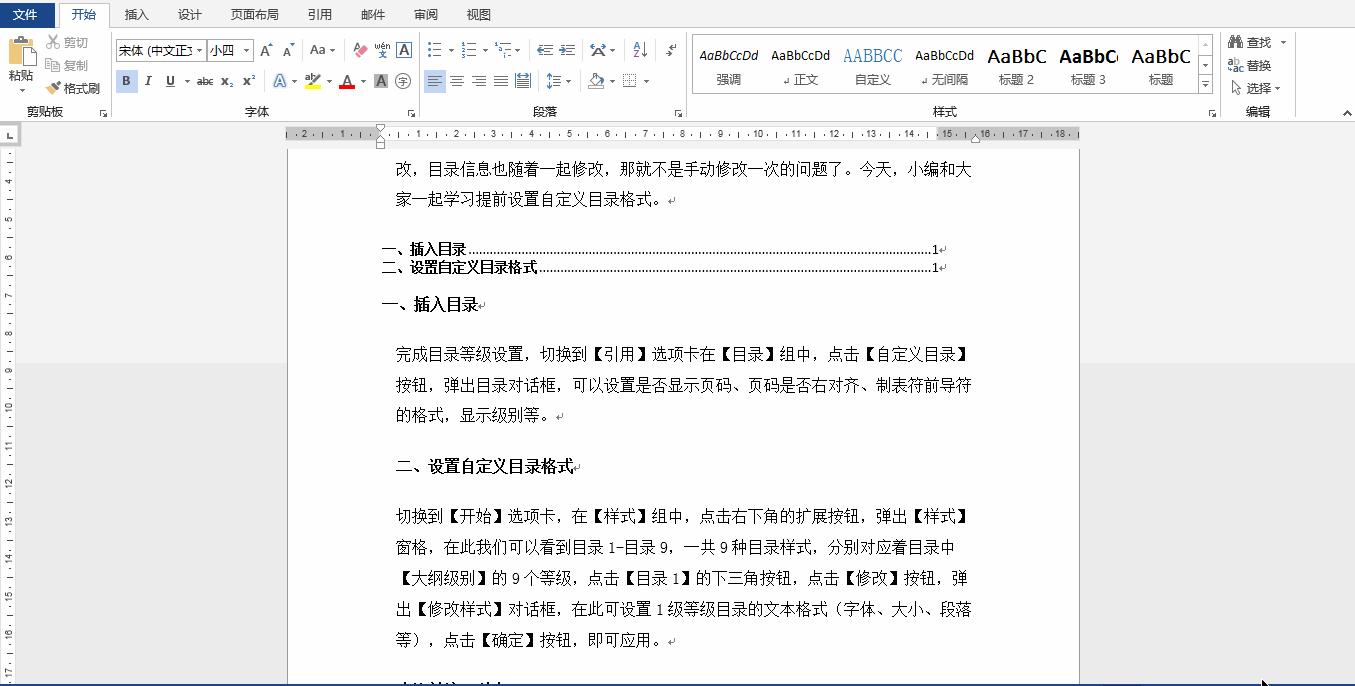The height and width of the screenshot is (686, 1355).
Task: Sort text with the A-Z sort icon
Action: (641, 50)
